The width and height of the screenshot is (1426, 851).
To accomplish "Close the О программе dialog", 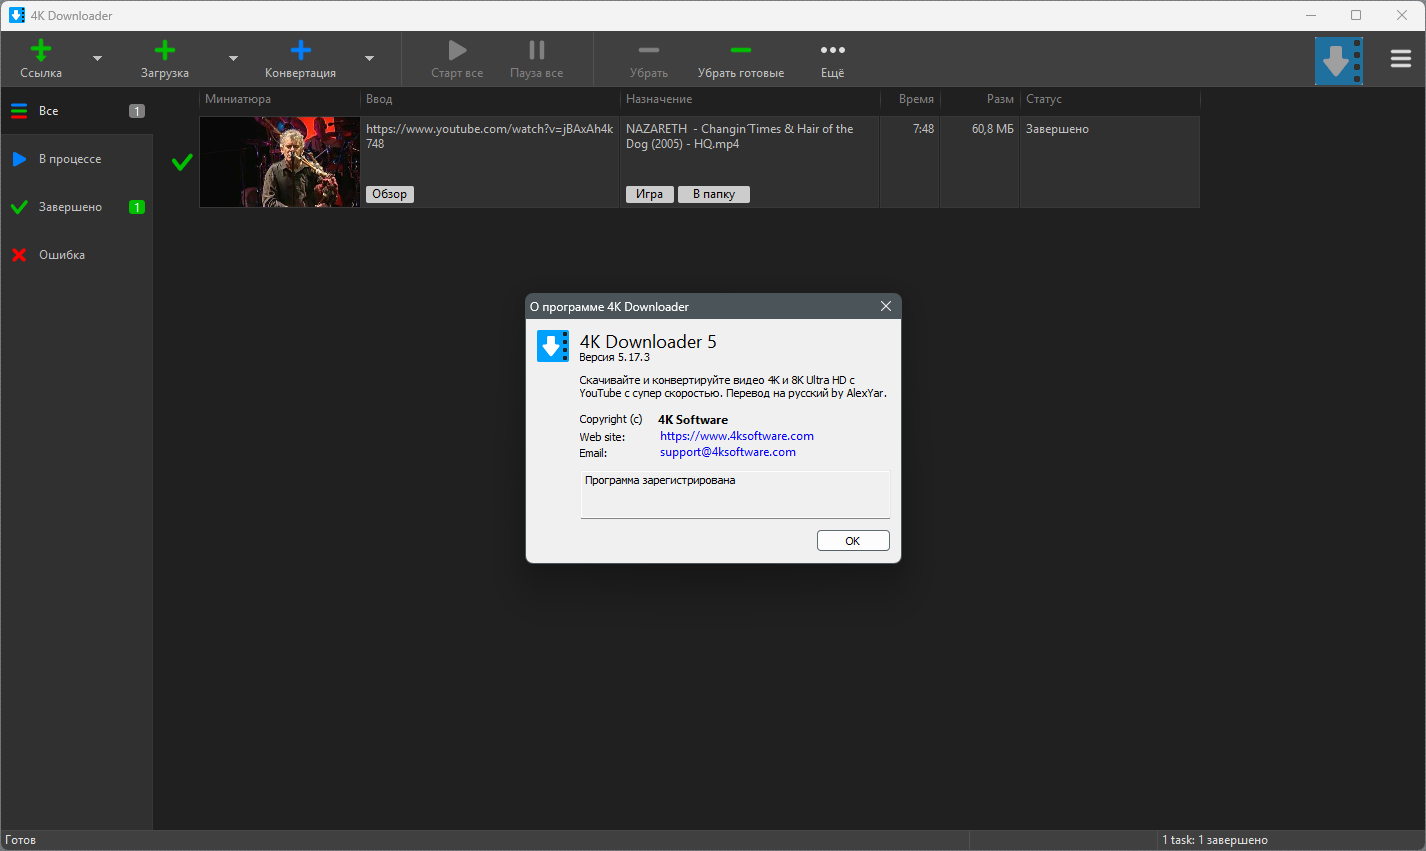I will pyautogui.click(x=886, y=306).
